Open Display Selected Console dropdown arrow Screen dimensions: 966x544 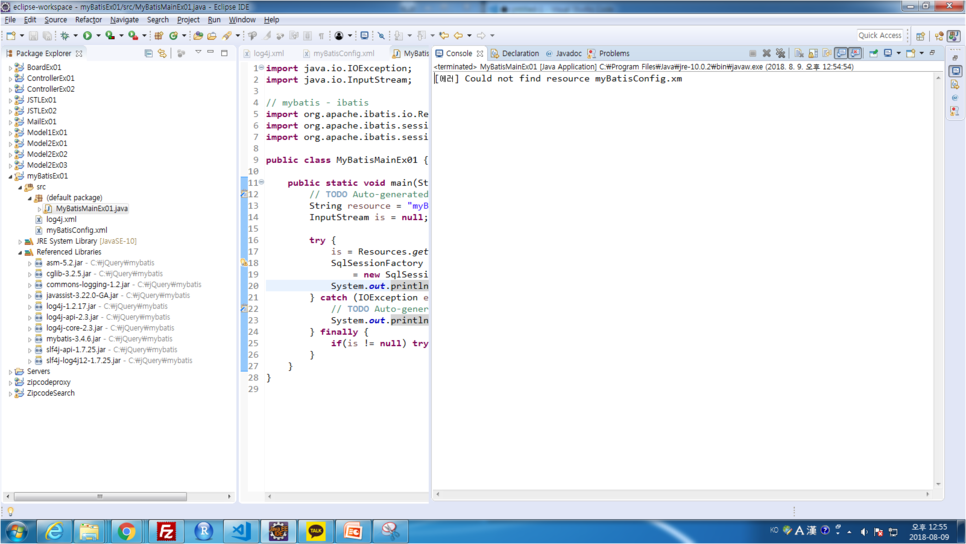click(x=898, y=54)
